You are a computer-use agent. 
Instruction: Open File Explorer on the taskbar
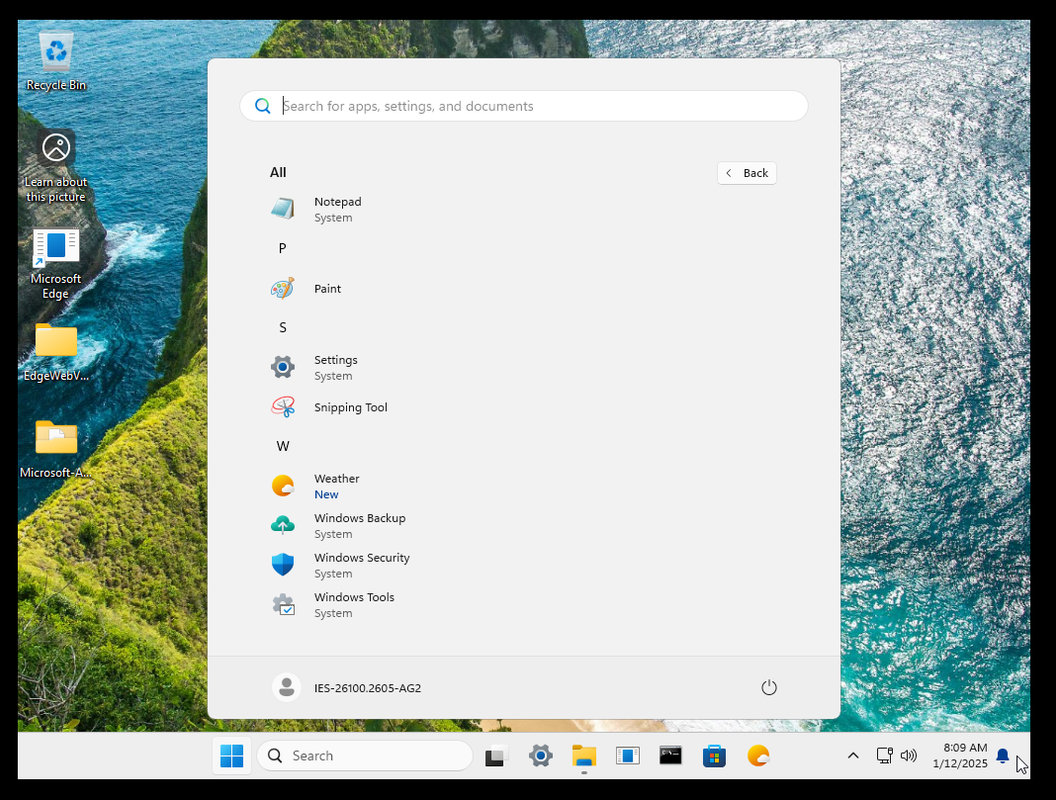(x=584, y=756)
